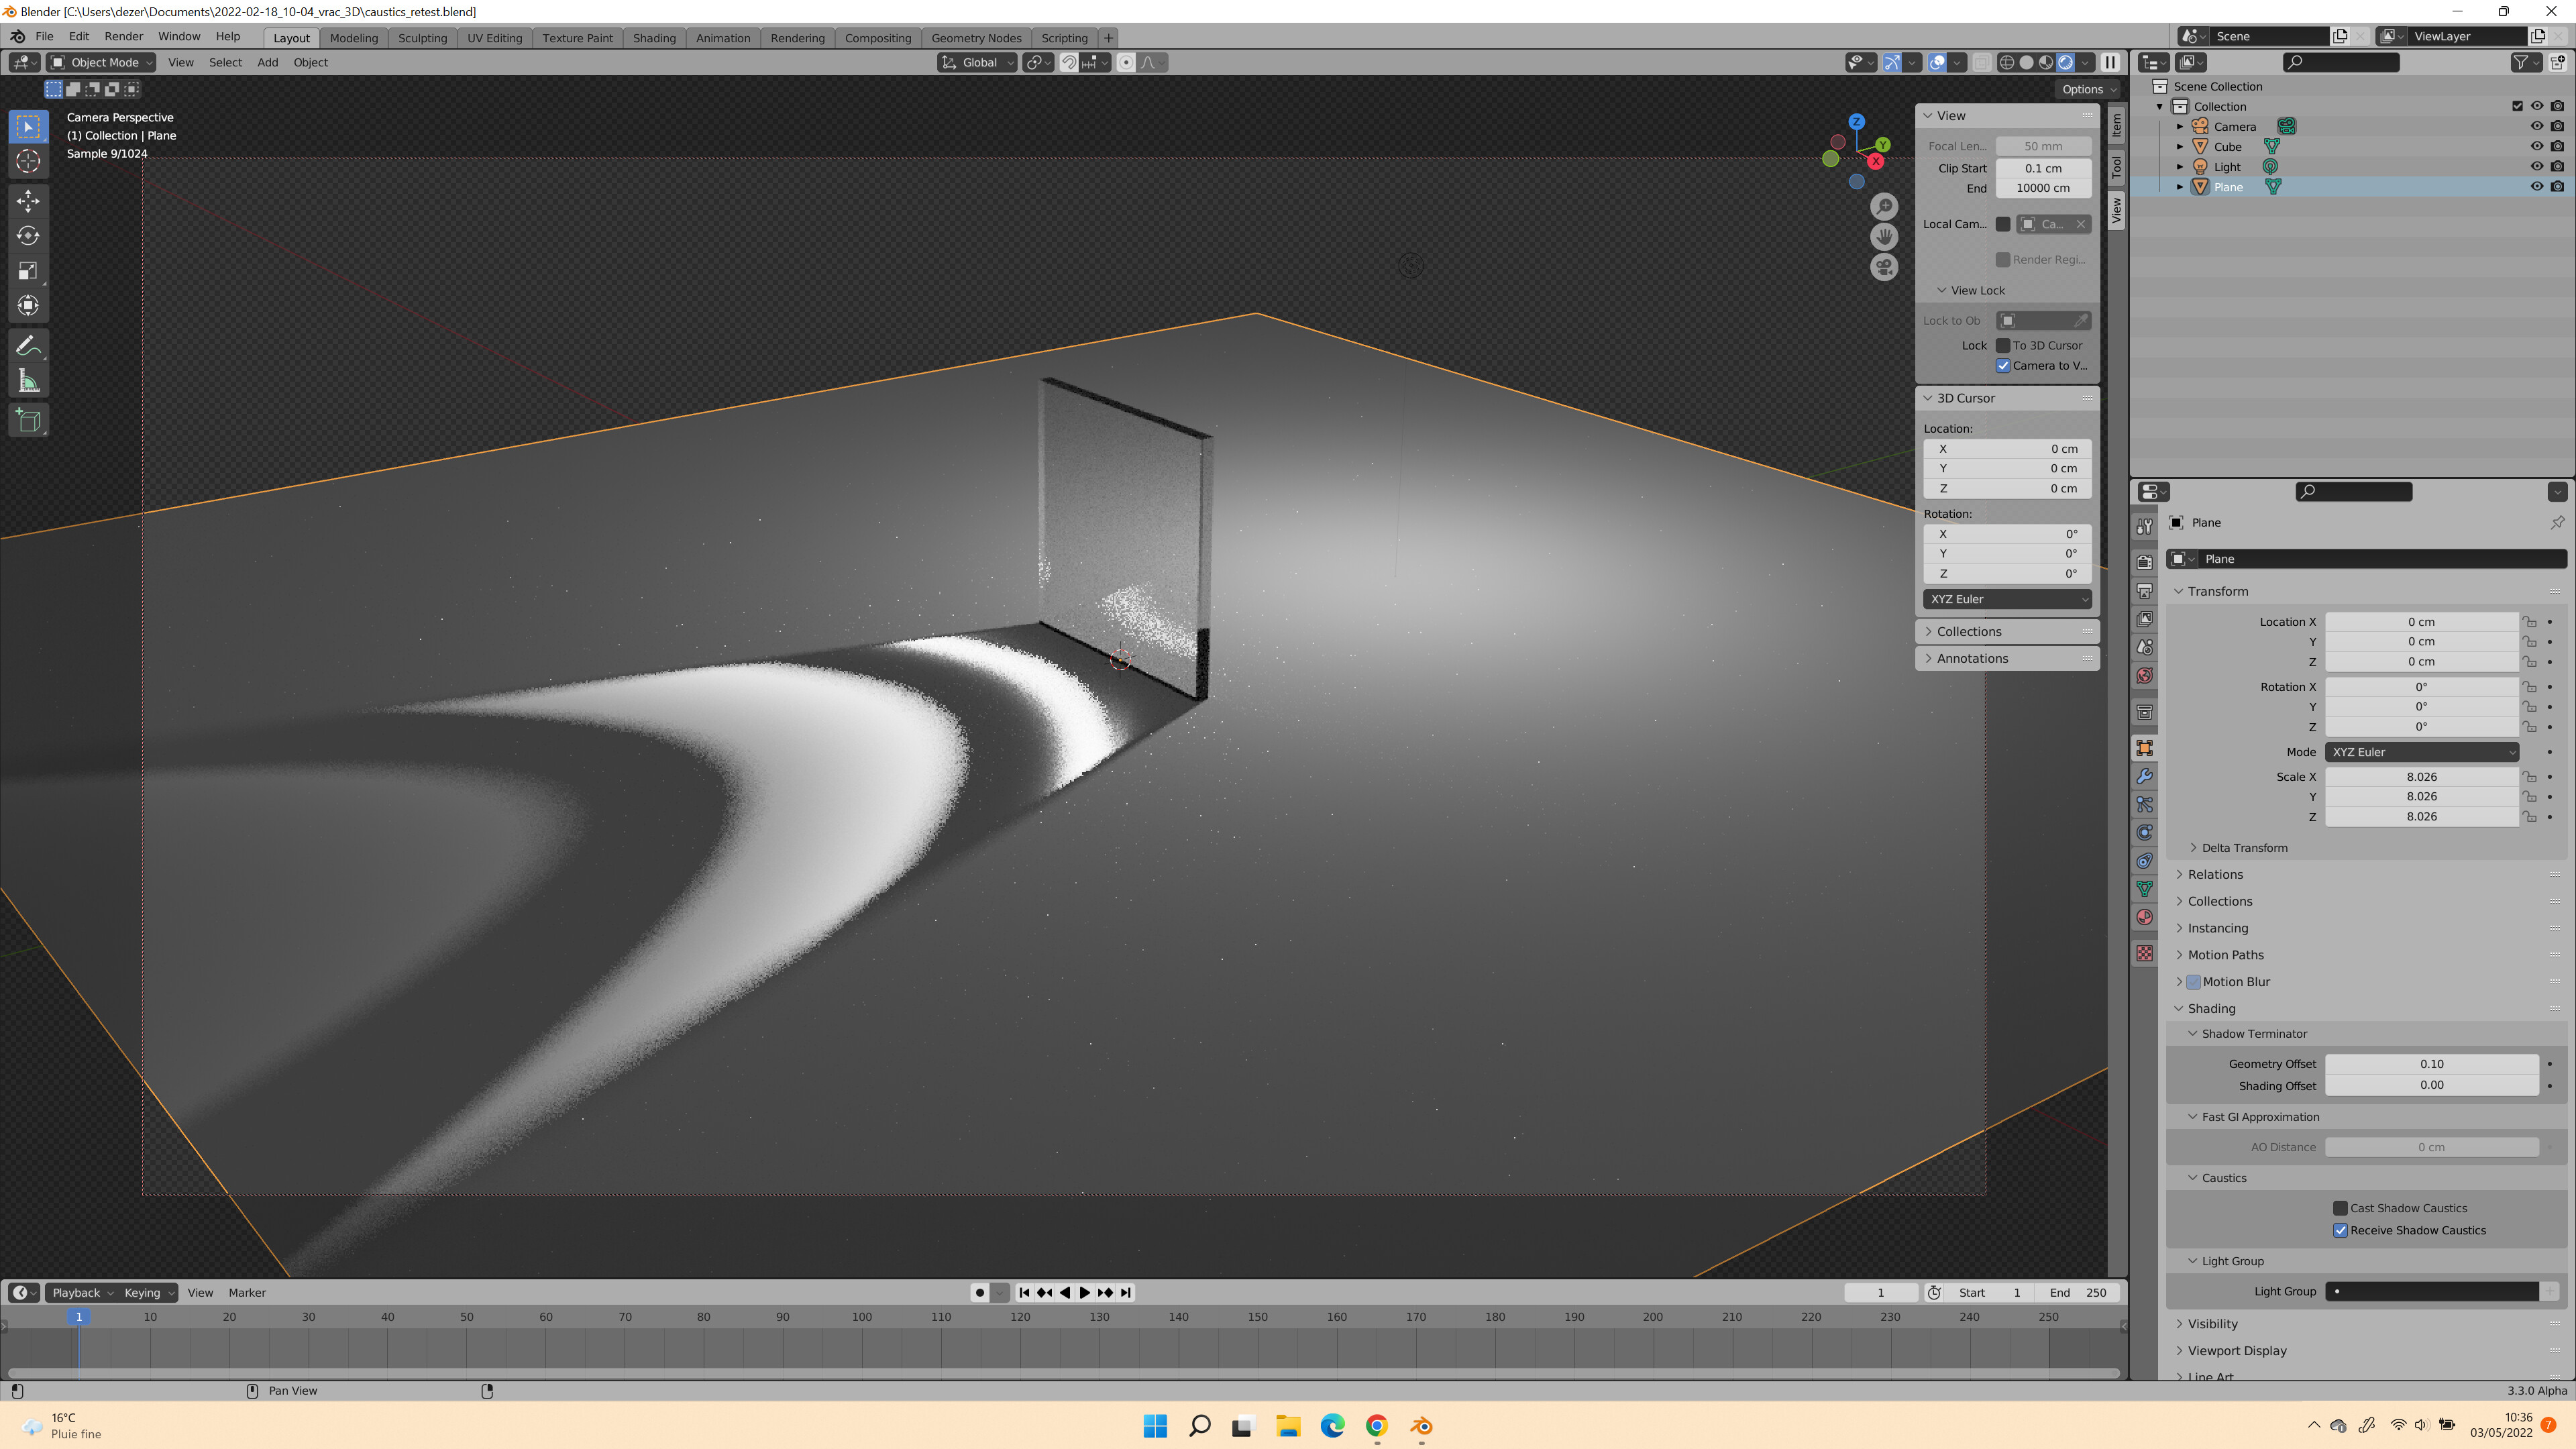Screen dimensions: 2576x1449
Task: Select the Annotate tool
Action: (x=28, y=346)
